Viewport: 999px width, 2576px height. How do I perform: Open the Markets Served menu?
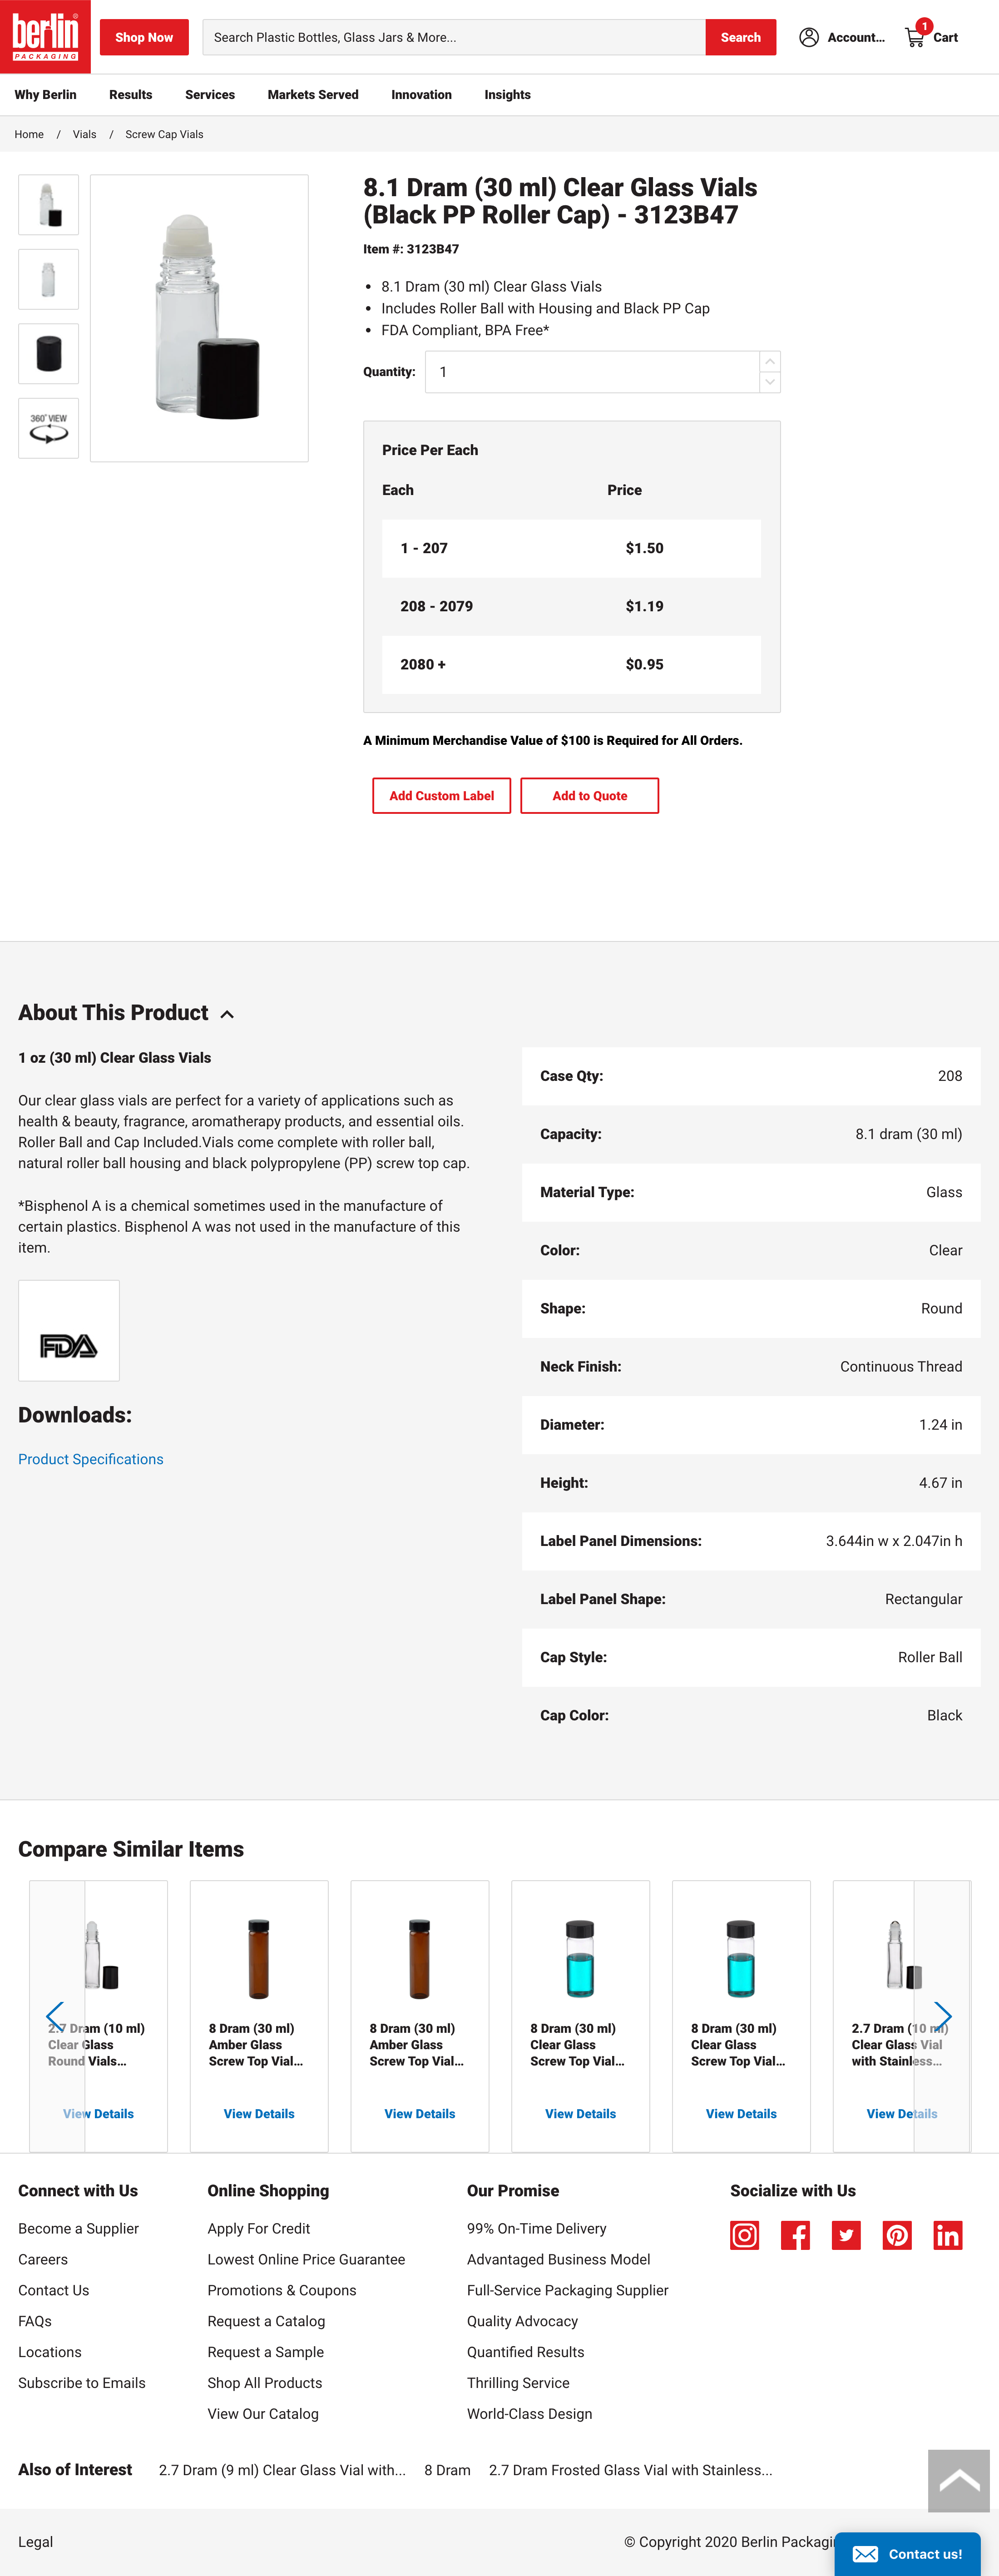pos(312,94)
